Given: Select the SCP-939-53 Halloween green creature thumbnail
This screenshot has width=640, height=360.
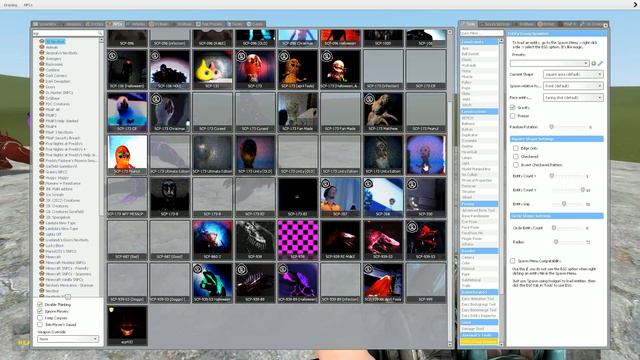Looking at the screenshot, I should click(212, 282).
